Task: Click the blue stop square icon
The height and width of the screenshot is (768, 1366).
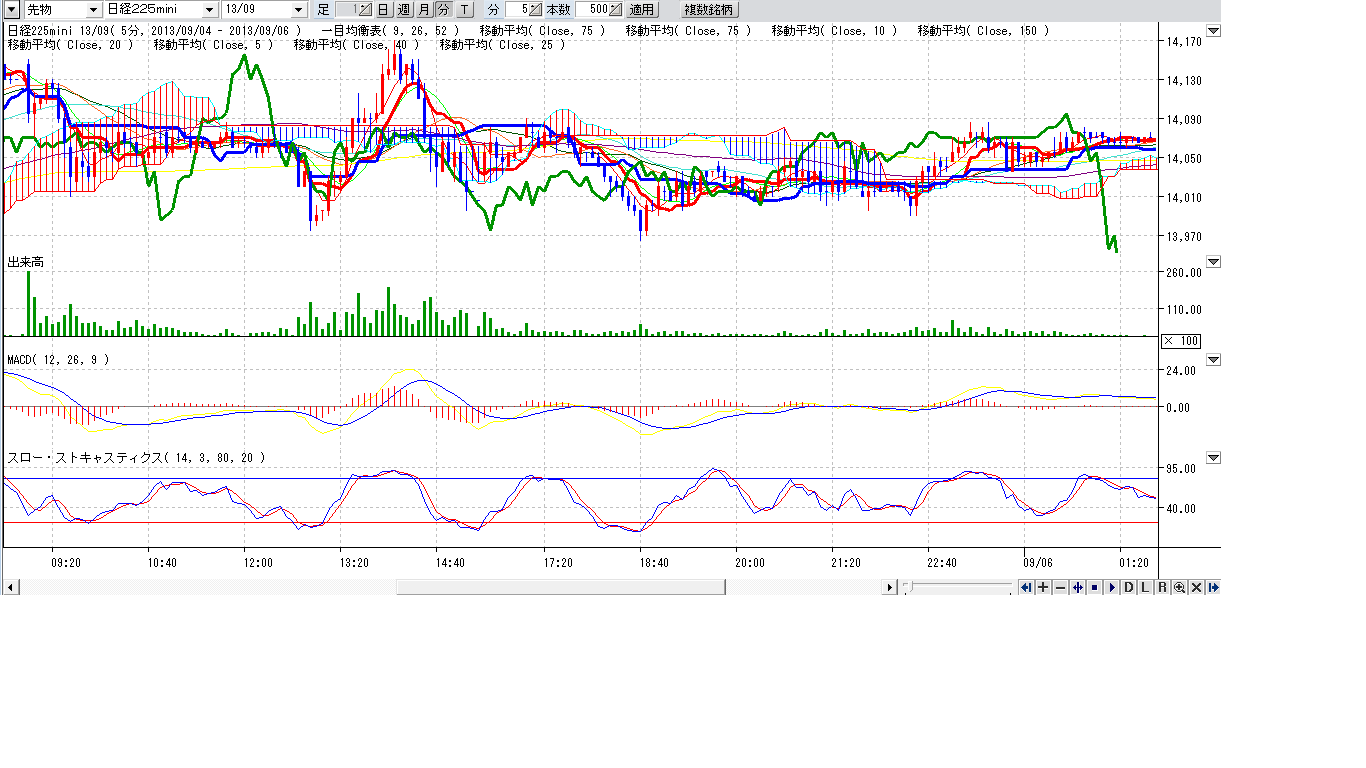Action: (1094, 587)
